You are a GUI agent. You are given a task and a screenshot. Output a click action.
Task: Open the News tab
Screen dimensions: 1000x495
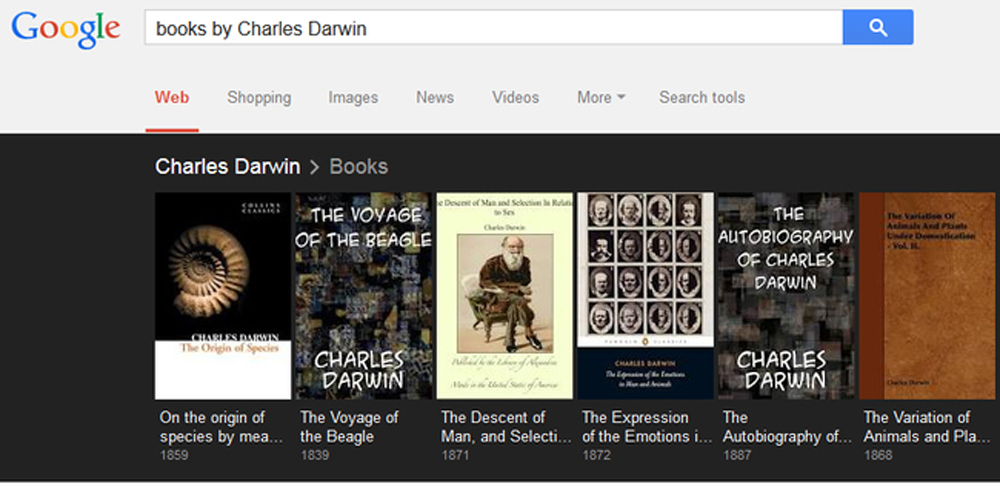pos(435,98)
